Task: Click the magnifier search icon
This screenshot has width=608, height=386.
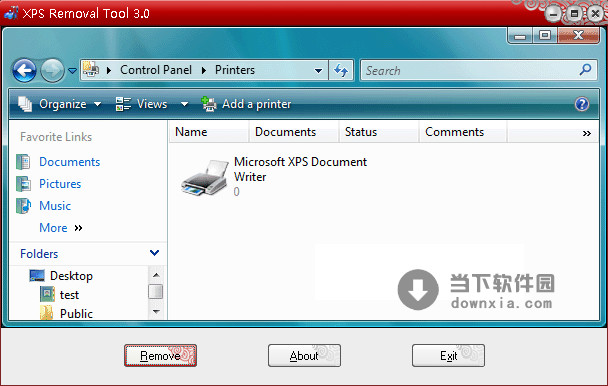Action: point(586,70)
